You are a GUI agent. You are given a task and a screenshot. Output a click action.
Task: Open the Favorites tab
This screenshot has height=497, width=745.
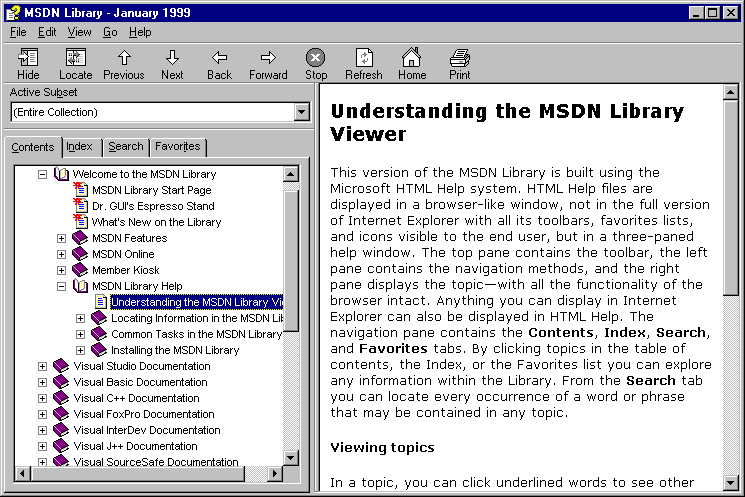[178, 147]
